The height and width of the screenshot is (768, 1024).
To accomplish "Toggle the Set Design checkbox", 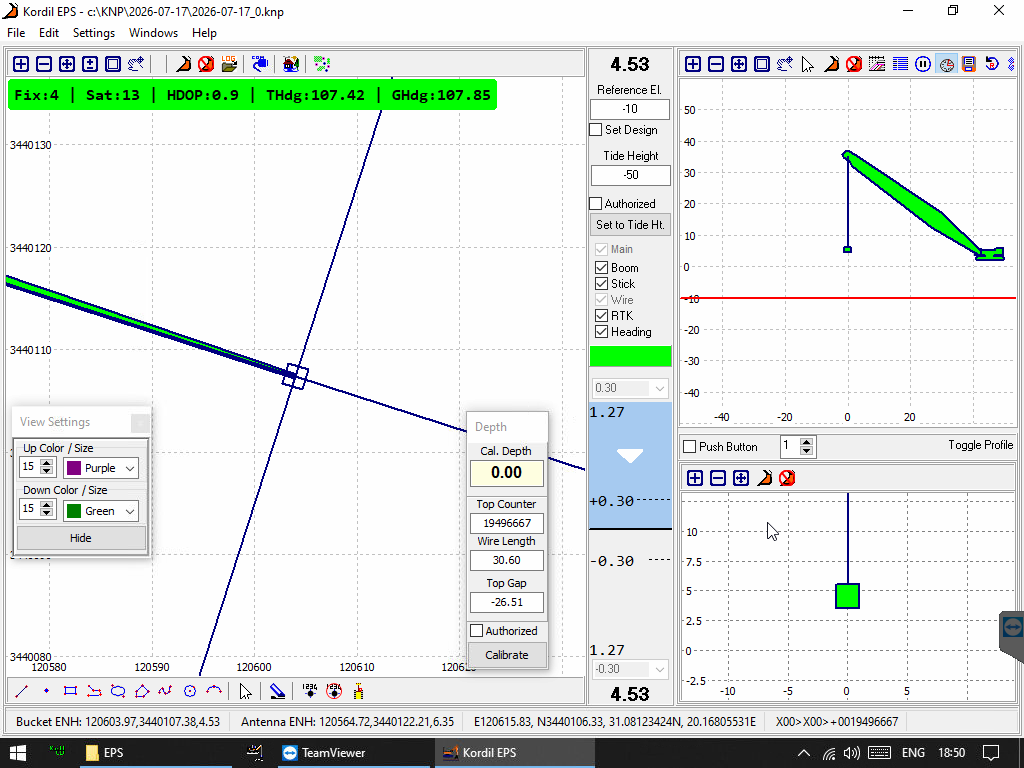I will 596,129.
